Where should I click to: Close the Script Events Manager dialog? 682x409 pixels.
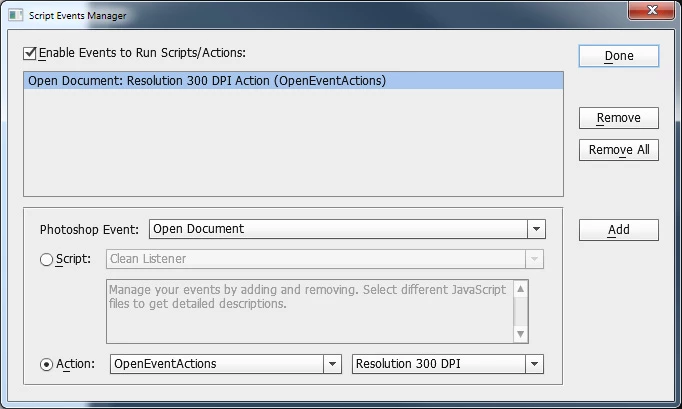[652, 10]
